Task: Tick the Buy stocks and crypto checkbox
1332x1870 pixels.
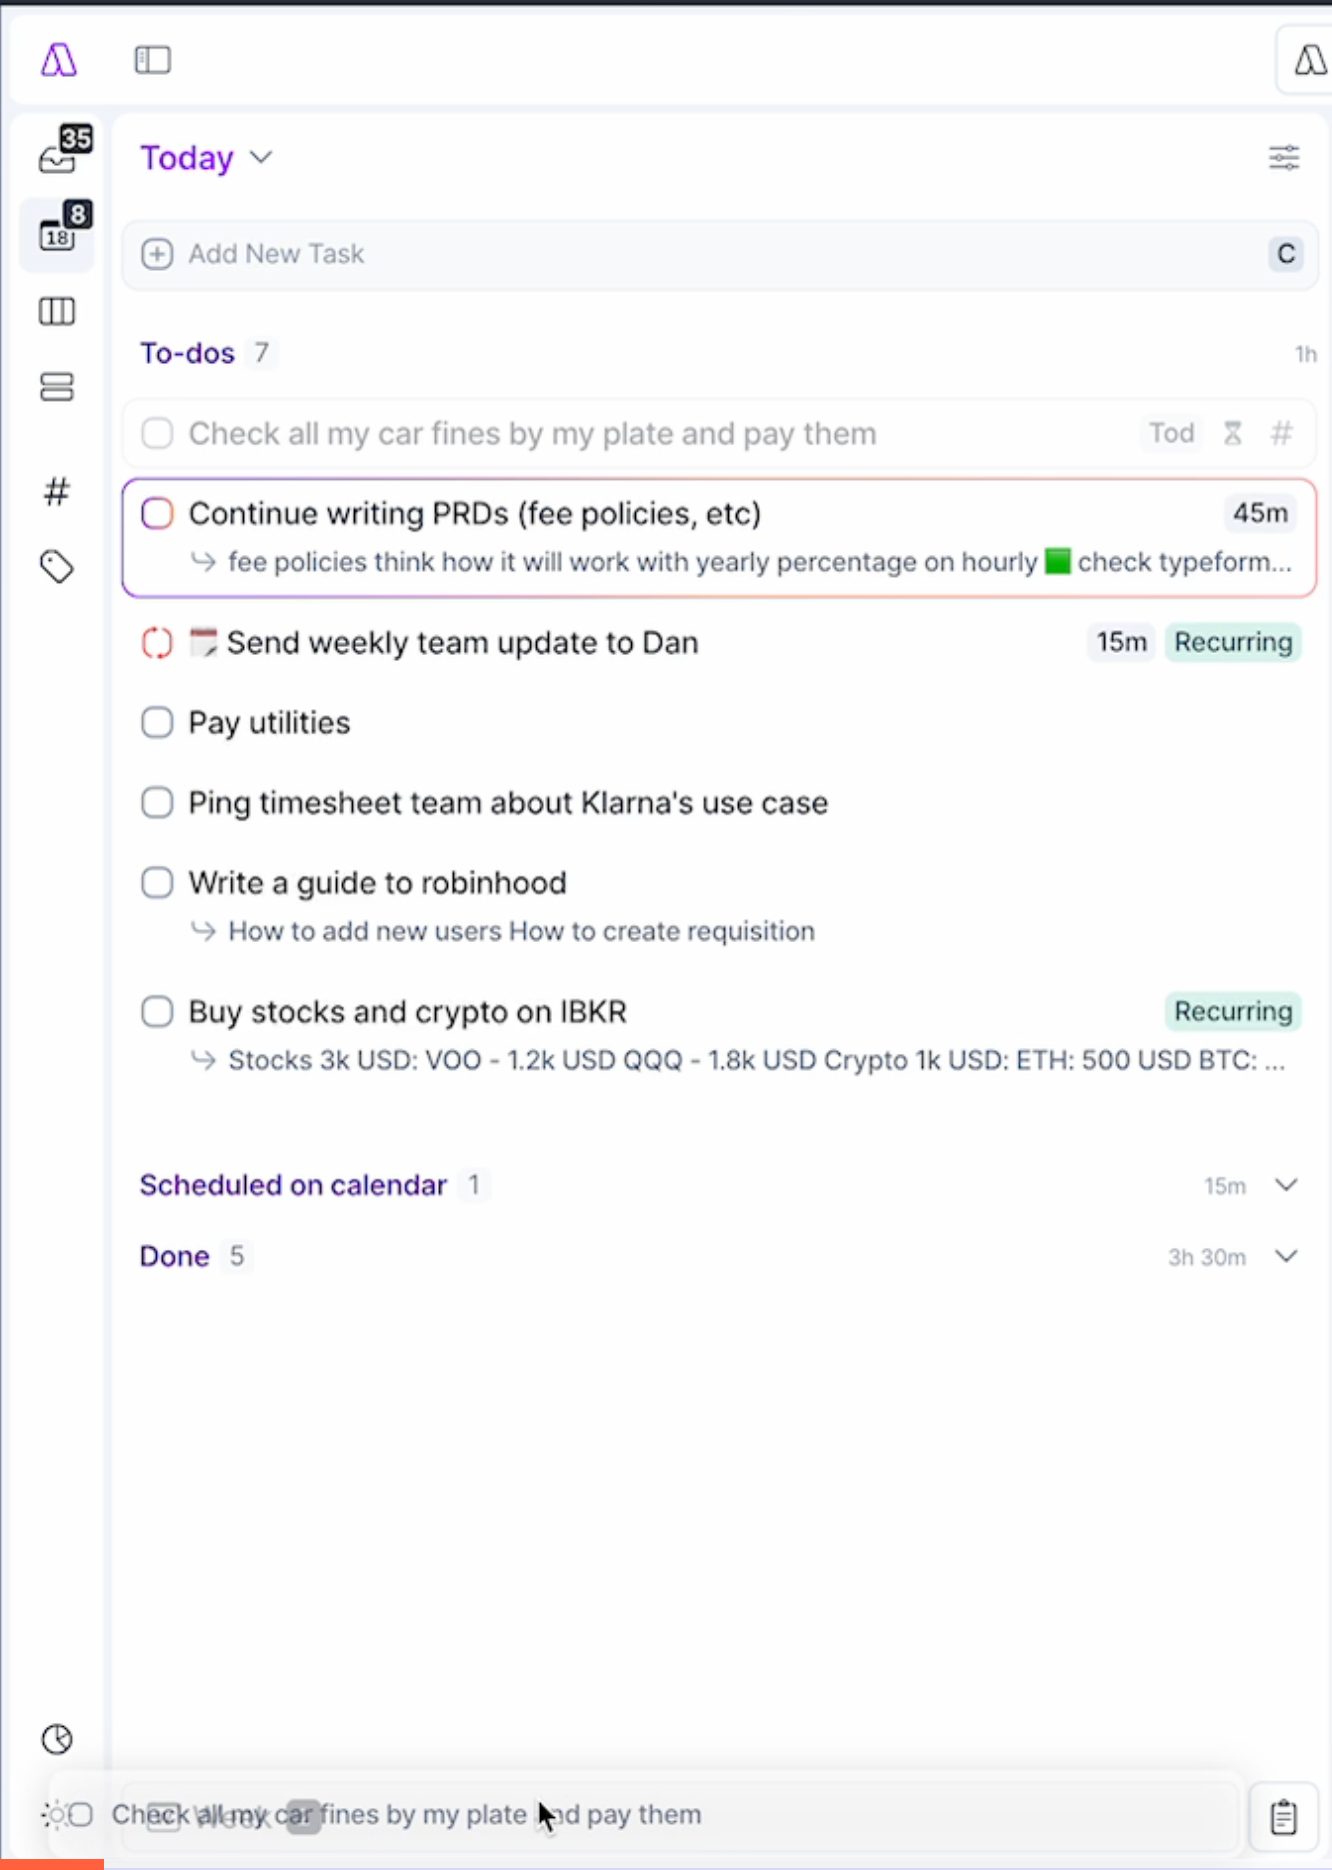Action: (157, 1011)
